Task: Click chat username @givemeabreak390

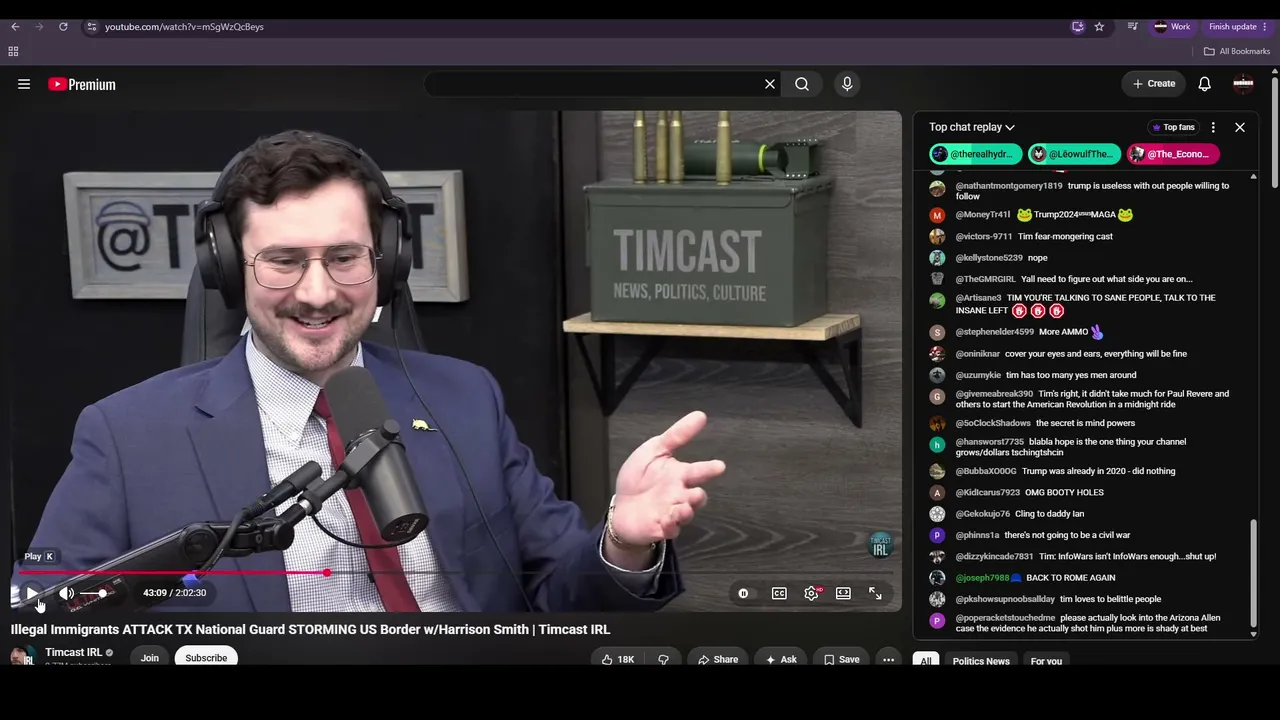Action: (994, 394)
